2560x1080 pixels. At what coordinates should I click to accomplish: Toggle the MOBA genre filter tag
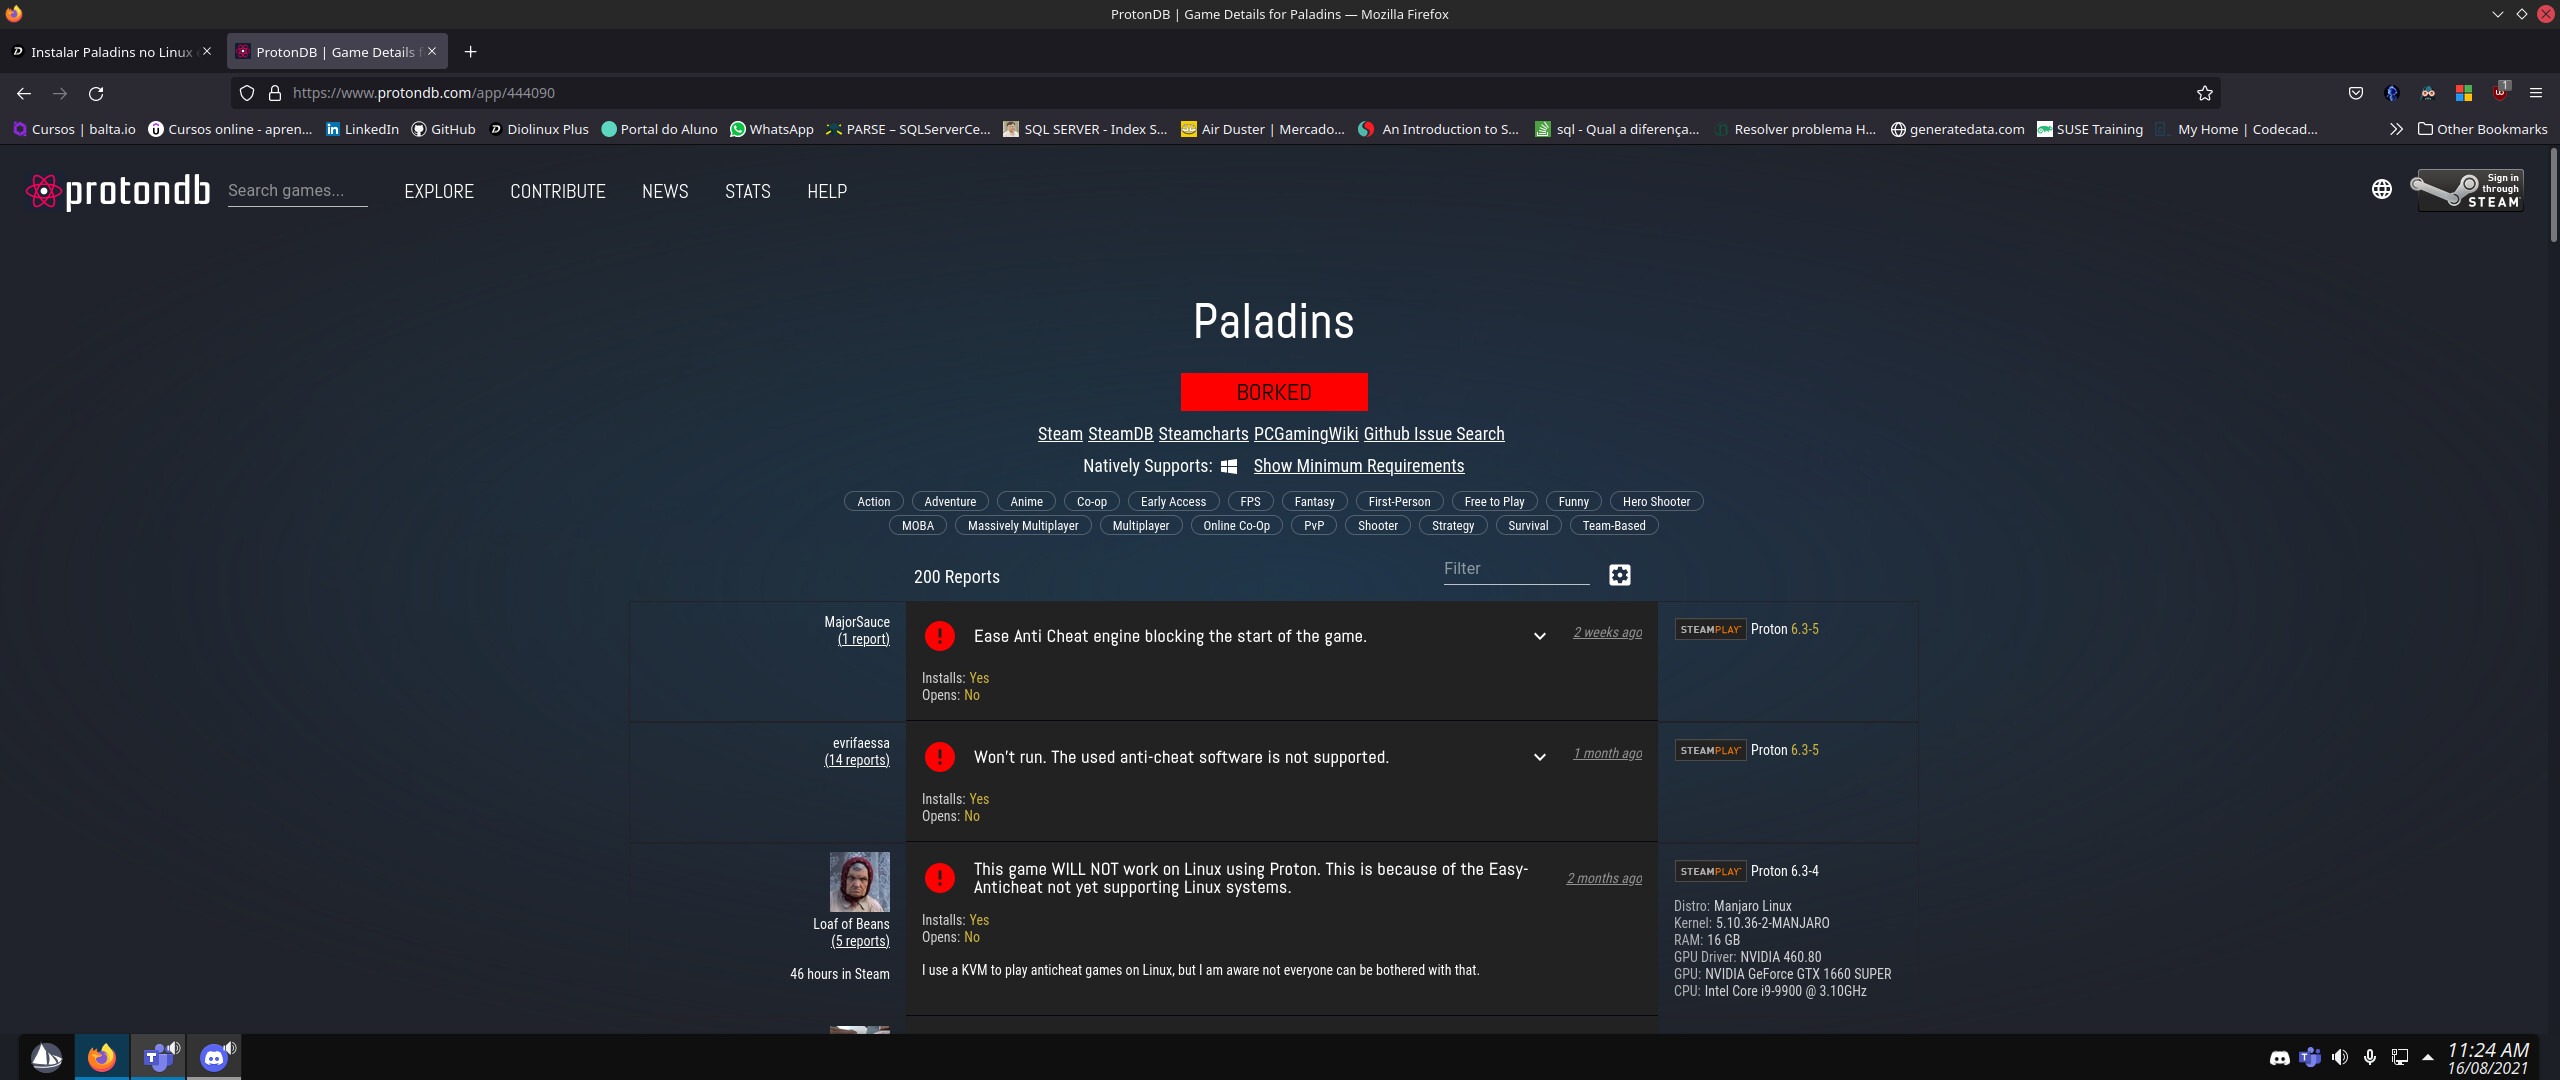click(916, 525)
